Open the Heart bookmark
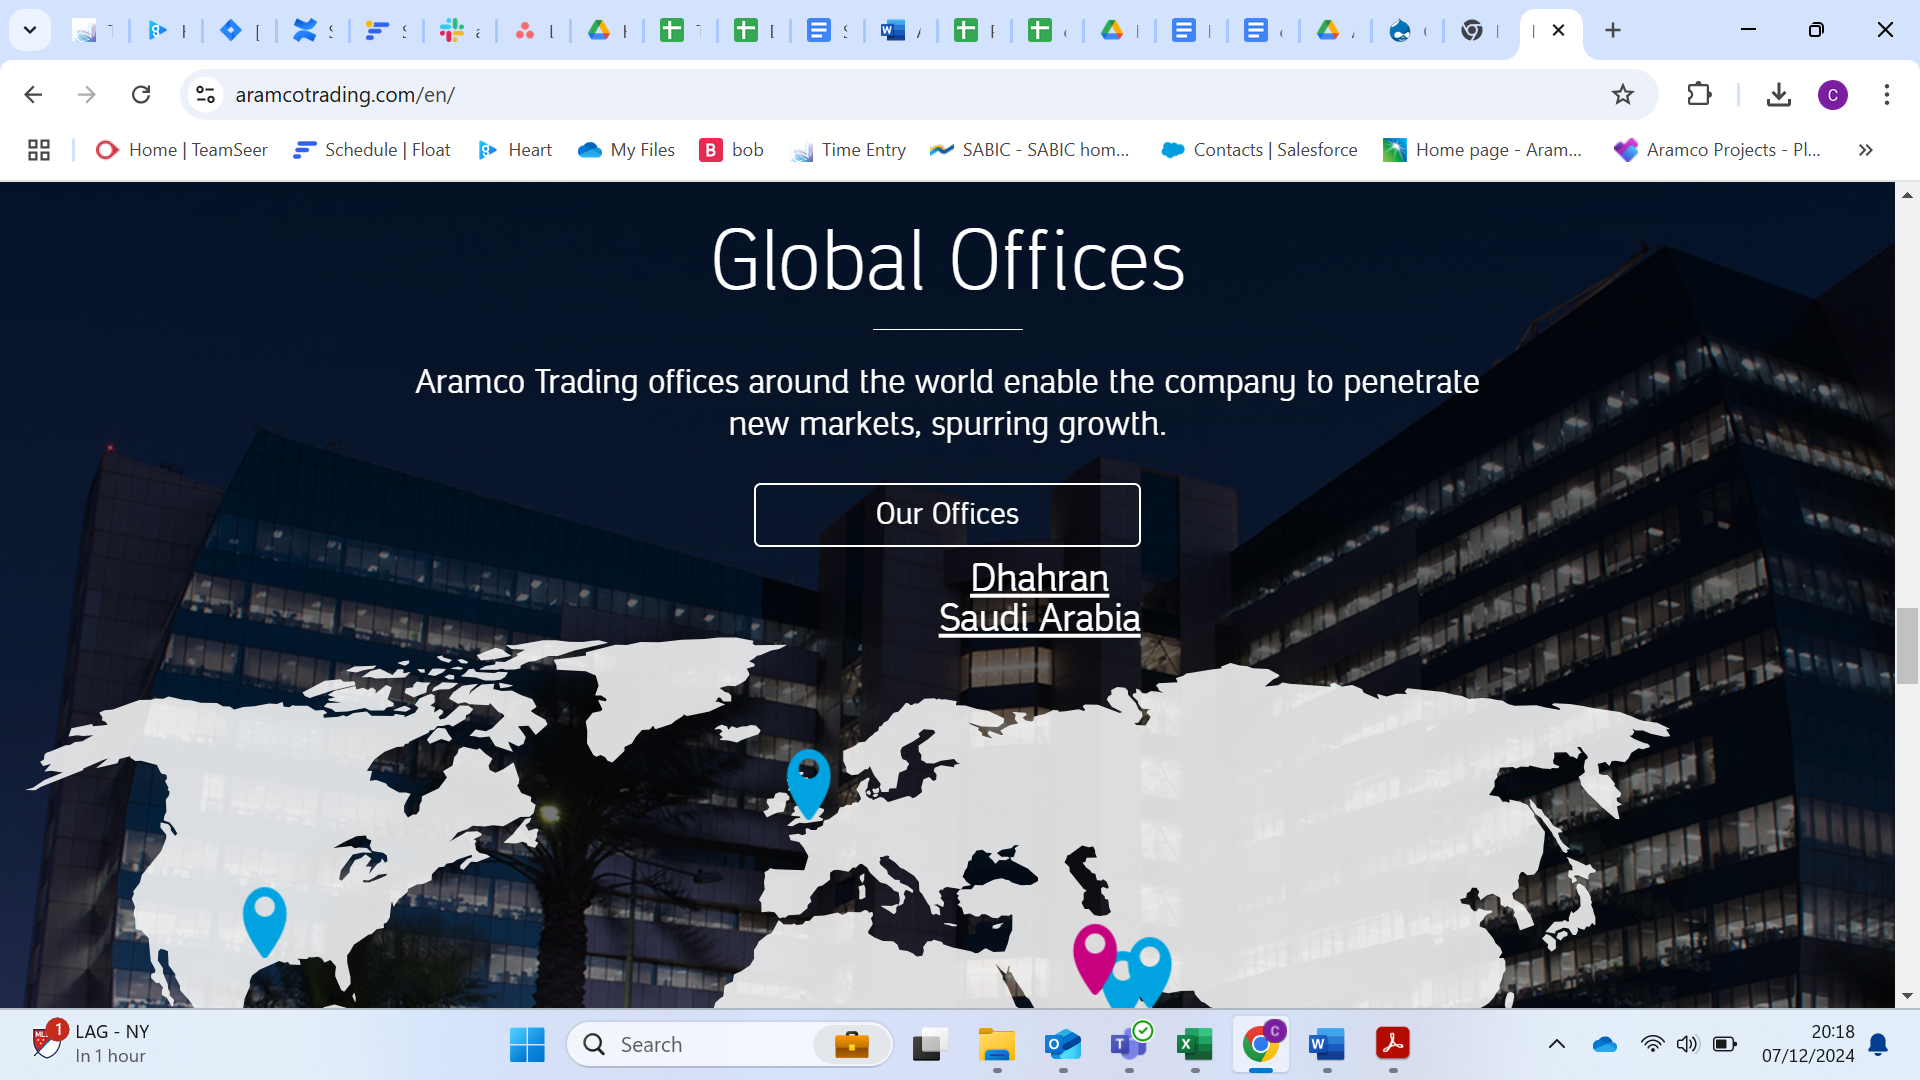 515,150
